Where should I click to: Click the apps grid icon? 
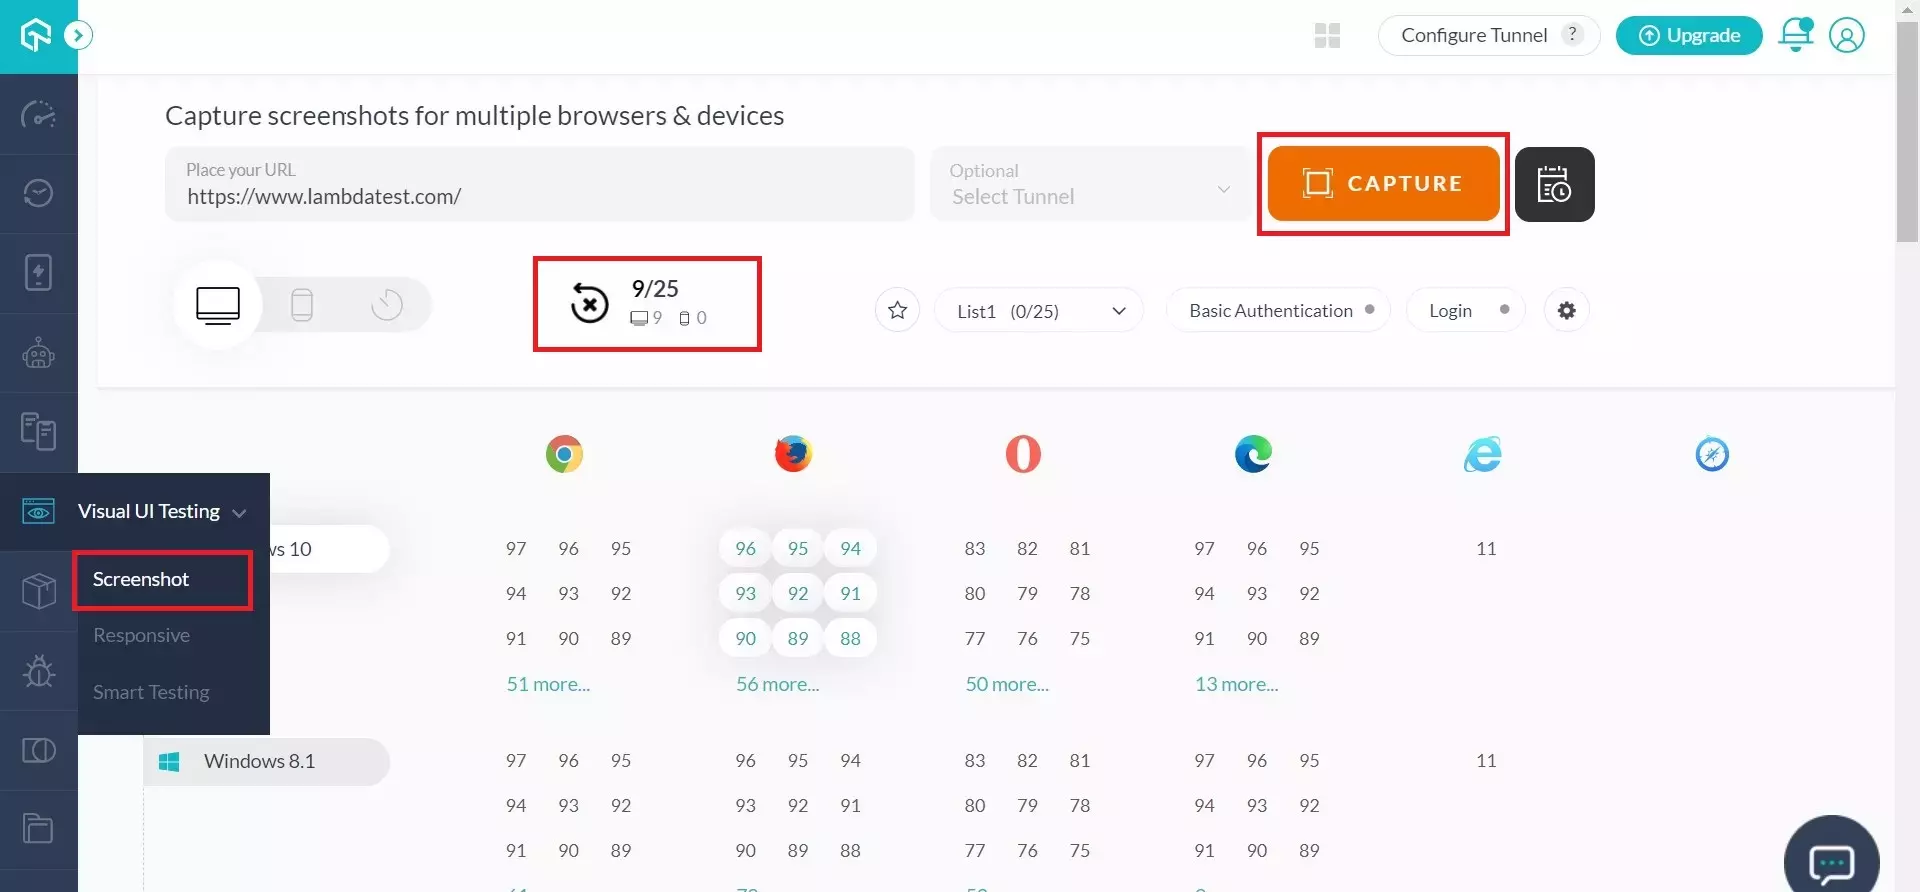pyautogui.click(x=1327, y=36)
